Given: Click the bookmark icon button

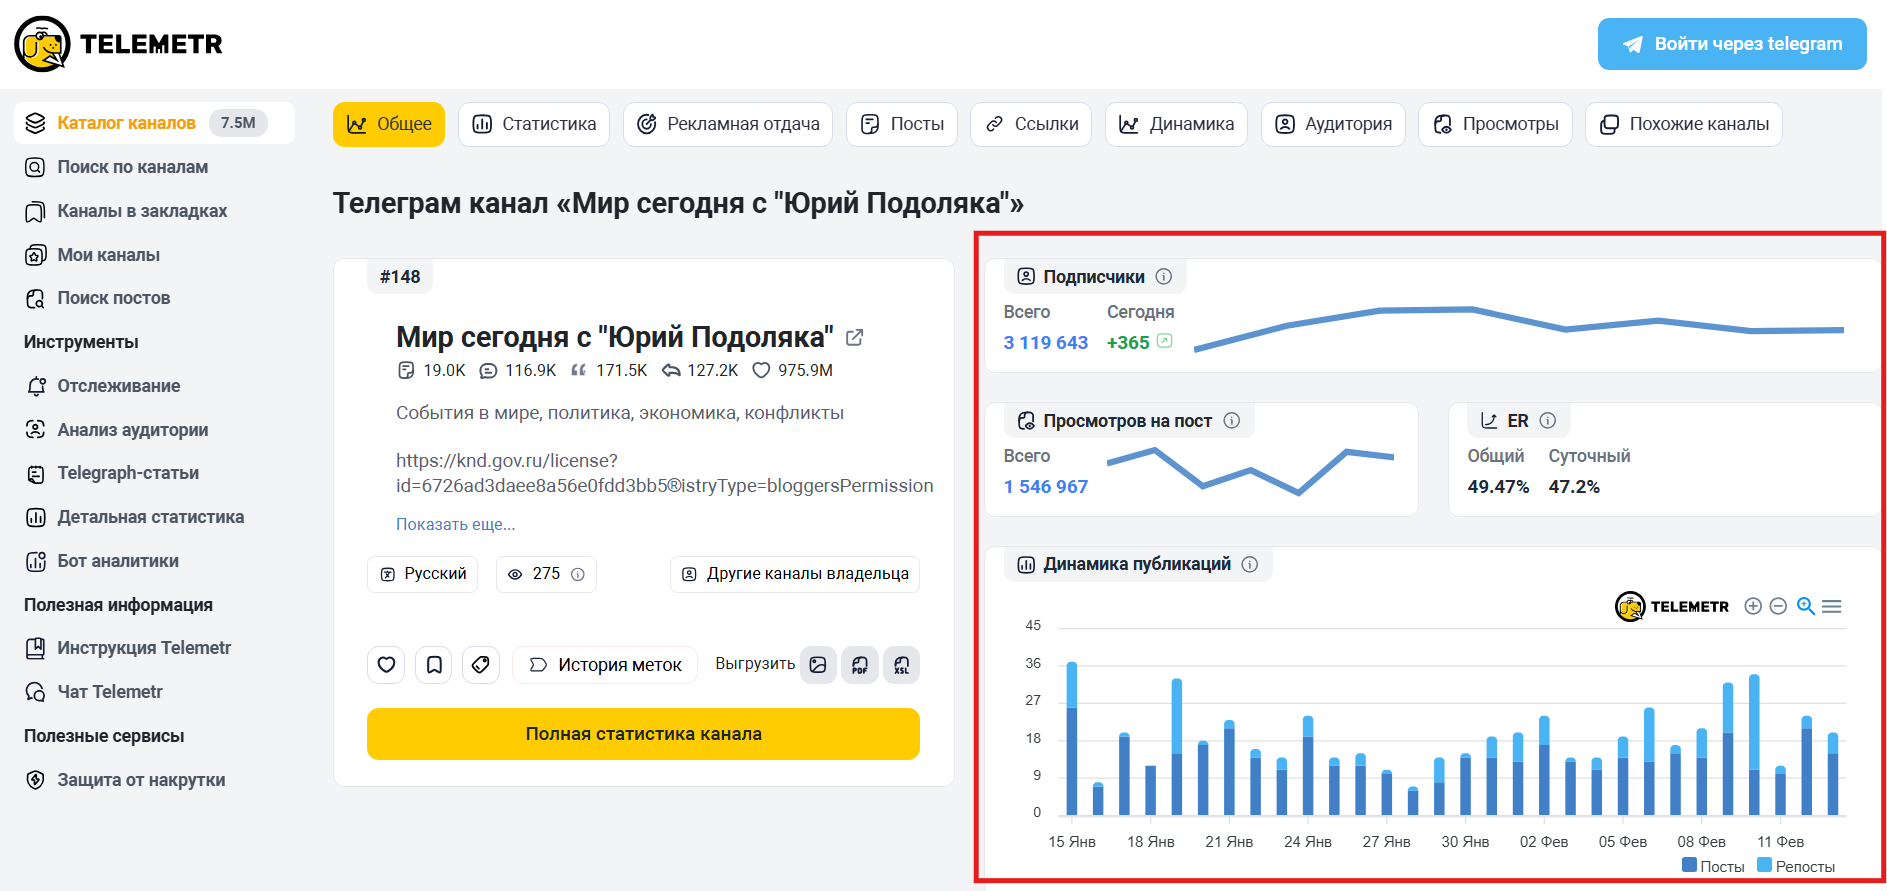Looking at the screenshot, I should pyautogui.click(x=434, y=665).
